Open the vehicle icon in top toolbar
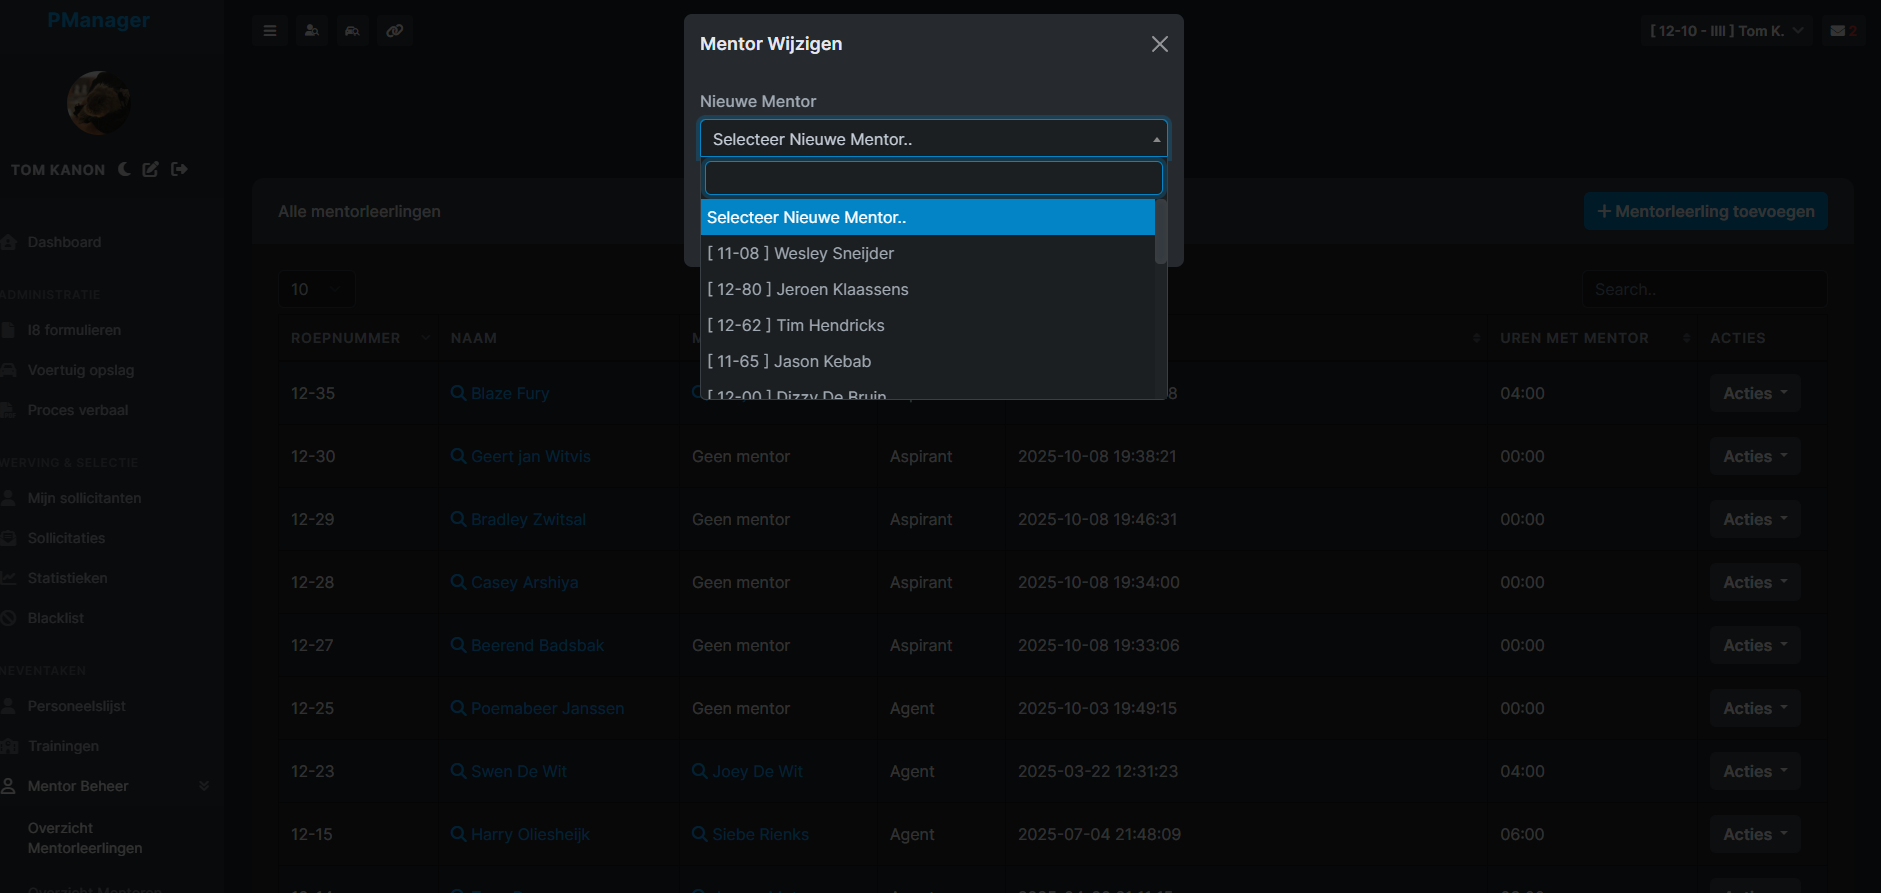The height and width of the screenshot is (893, 1881). pyautogui.click(x=353, y=31)
